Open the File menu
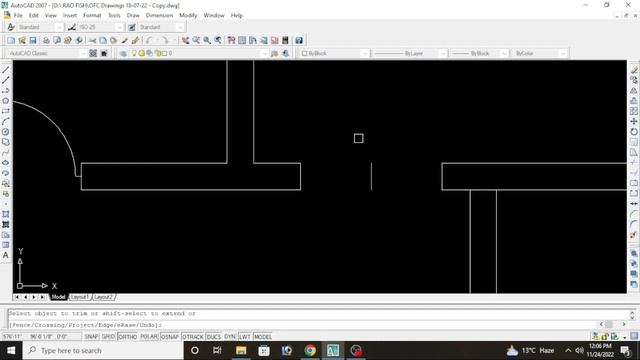Screen dimensions: 640x360 (18, 15)
